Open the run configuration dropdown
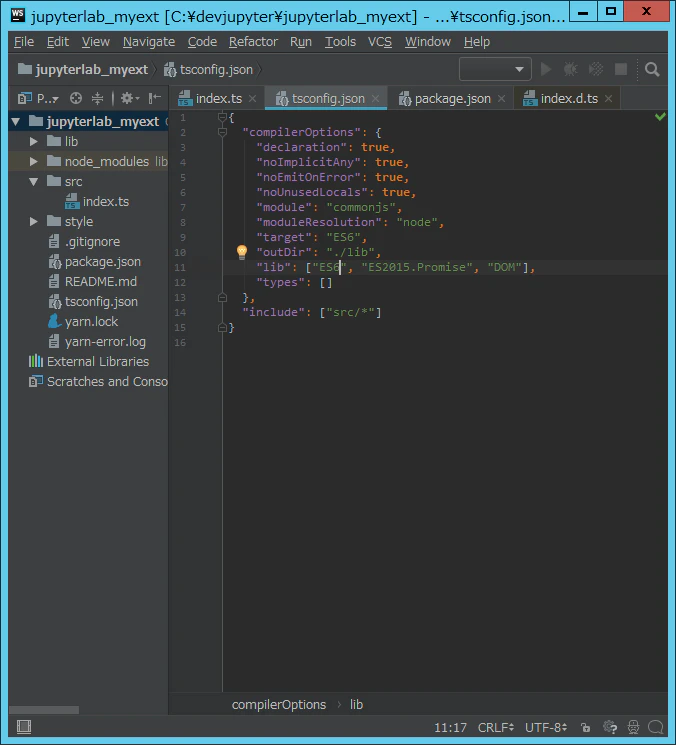The image size is (676, 745). click(x=495, y=69)
